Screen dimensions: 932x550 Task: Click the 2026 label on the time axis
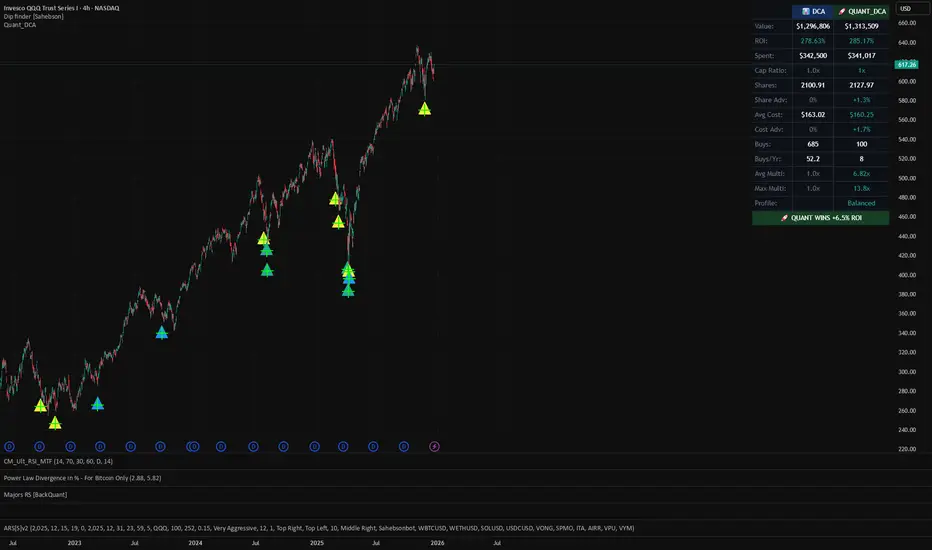[437, 543]
